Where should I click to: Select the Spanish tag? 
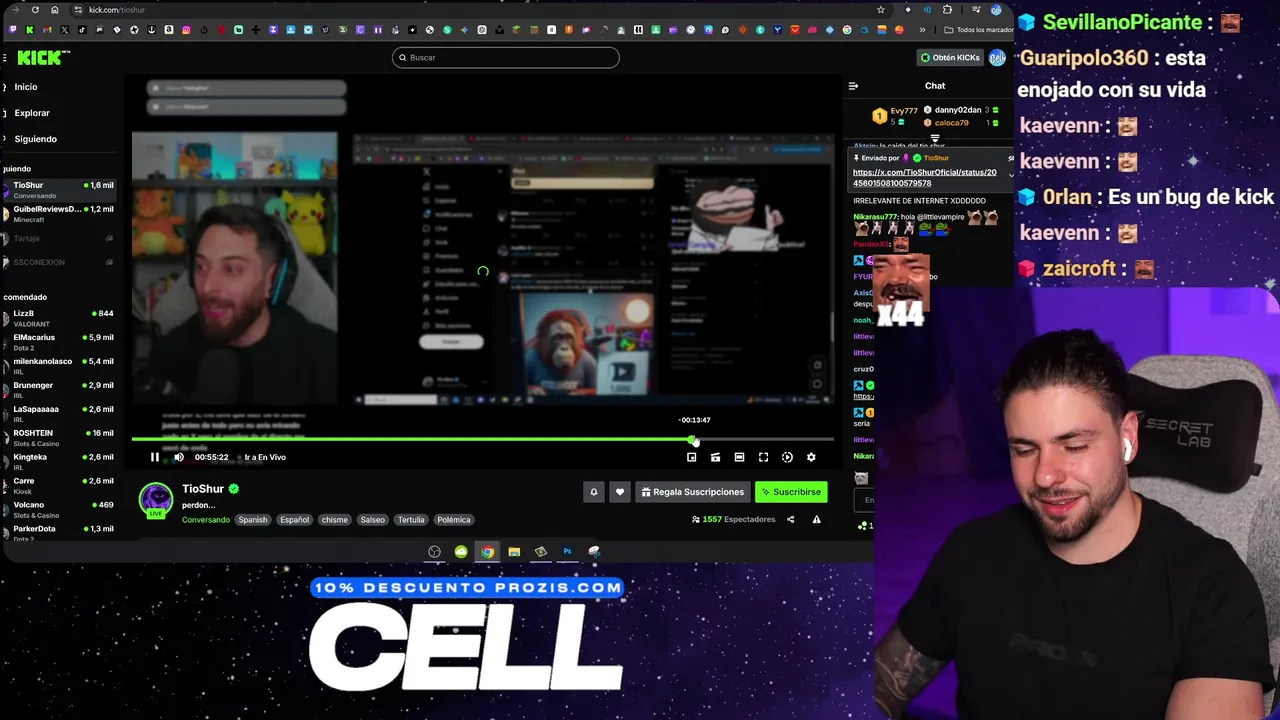(x=253, y=520)
